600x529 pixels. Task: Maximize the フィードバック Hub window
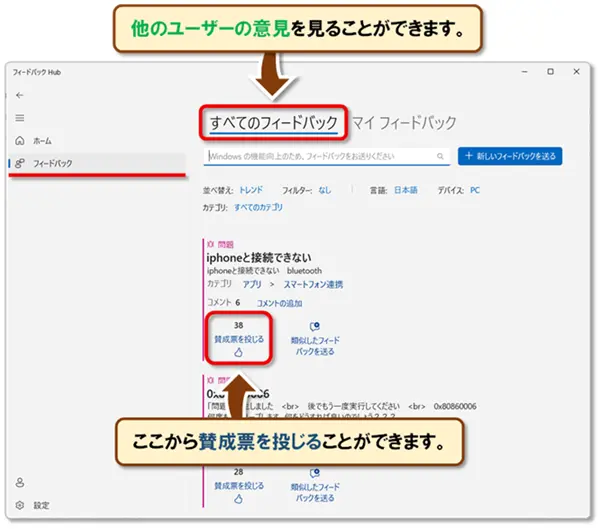[x=550, y=72]
